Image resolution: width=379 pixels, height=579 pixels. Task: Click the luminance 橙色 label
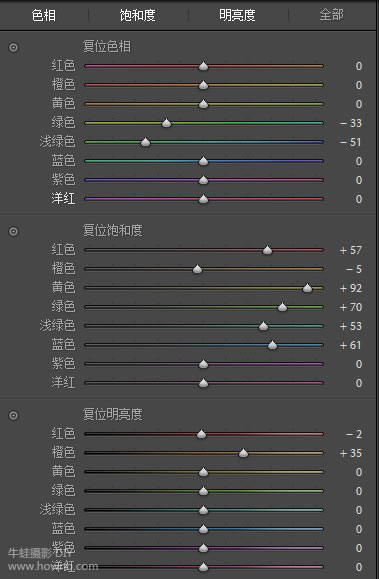pos(63,452)
